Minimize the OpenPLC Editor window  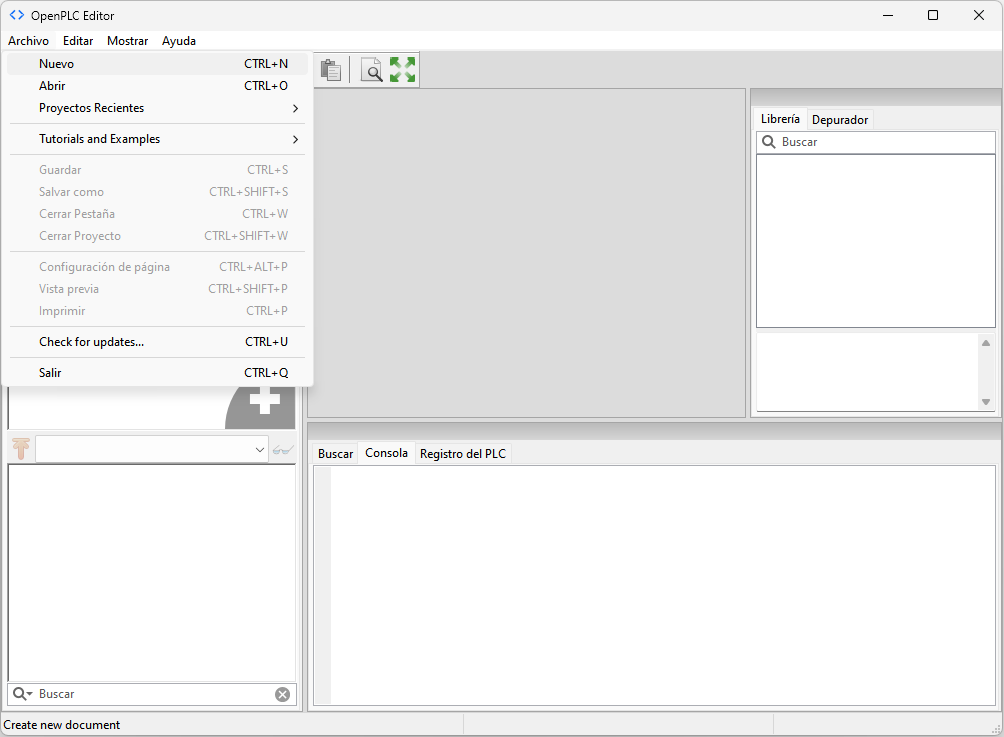[x=887, y=15]
